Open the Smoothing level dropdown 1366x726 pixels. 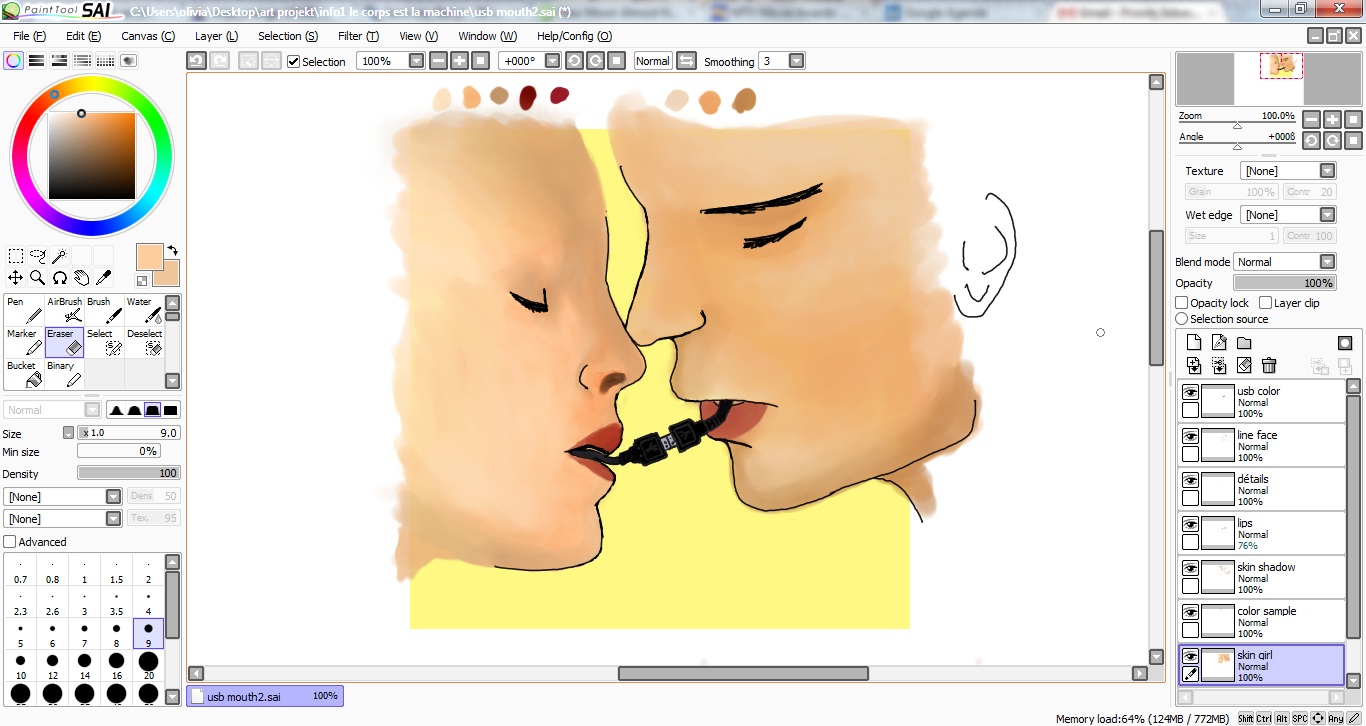click(796, 61)
